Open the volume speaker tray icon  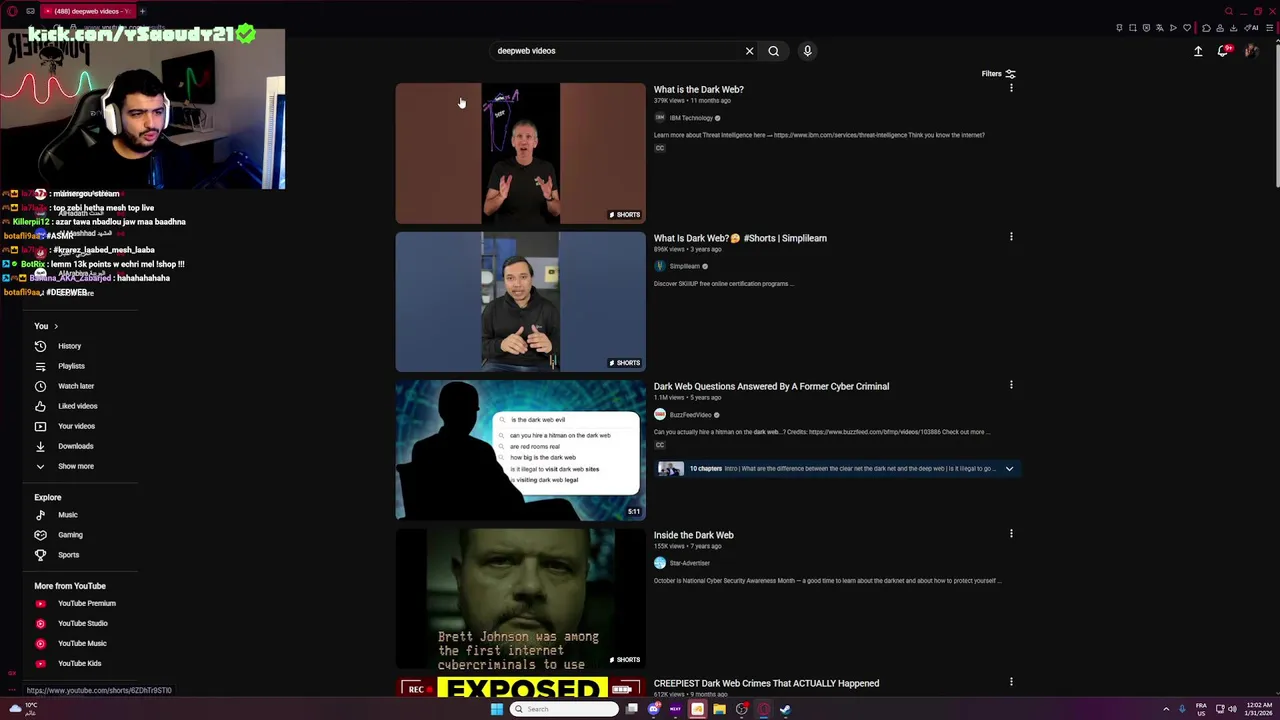click(1232, 709)
